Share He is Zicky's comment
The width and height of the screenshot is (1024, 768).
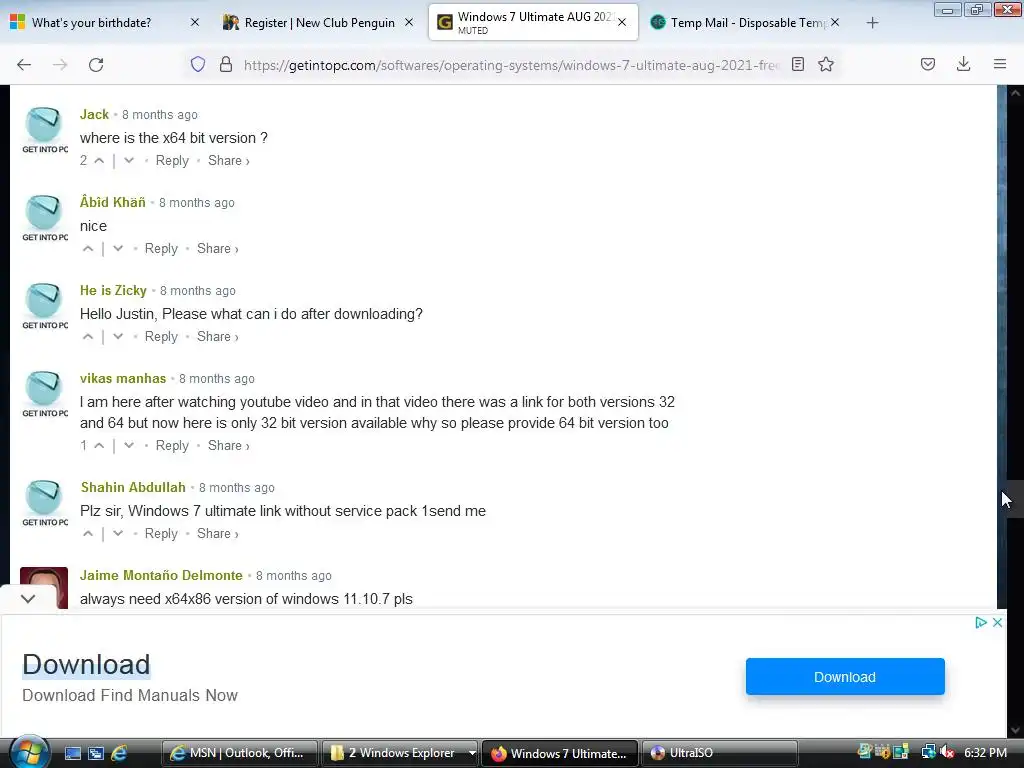click(217, 337)
